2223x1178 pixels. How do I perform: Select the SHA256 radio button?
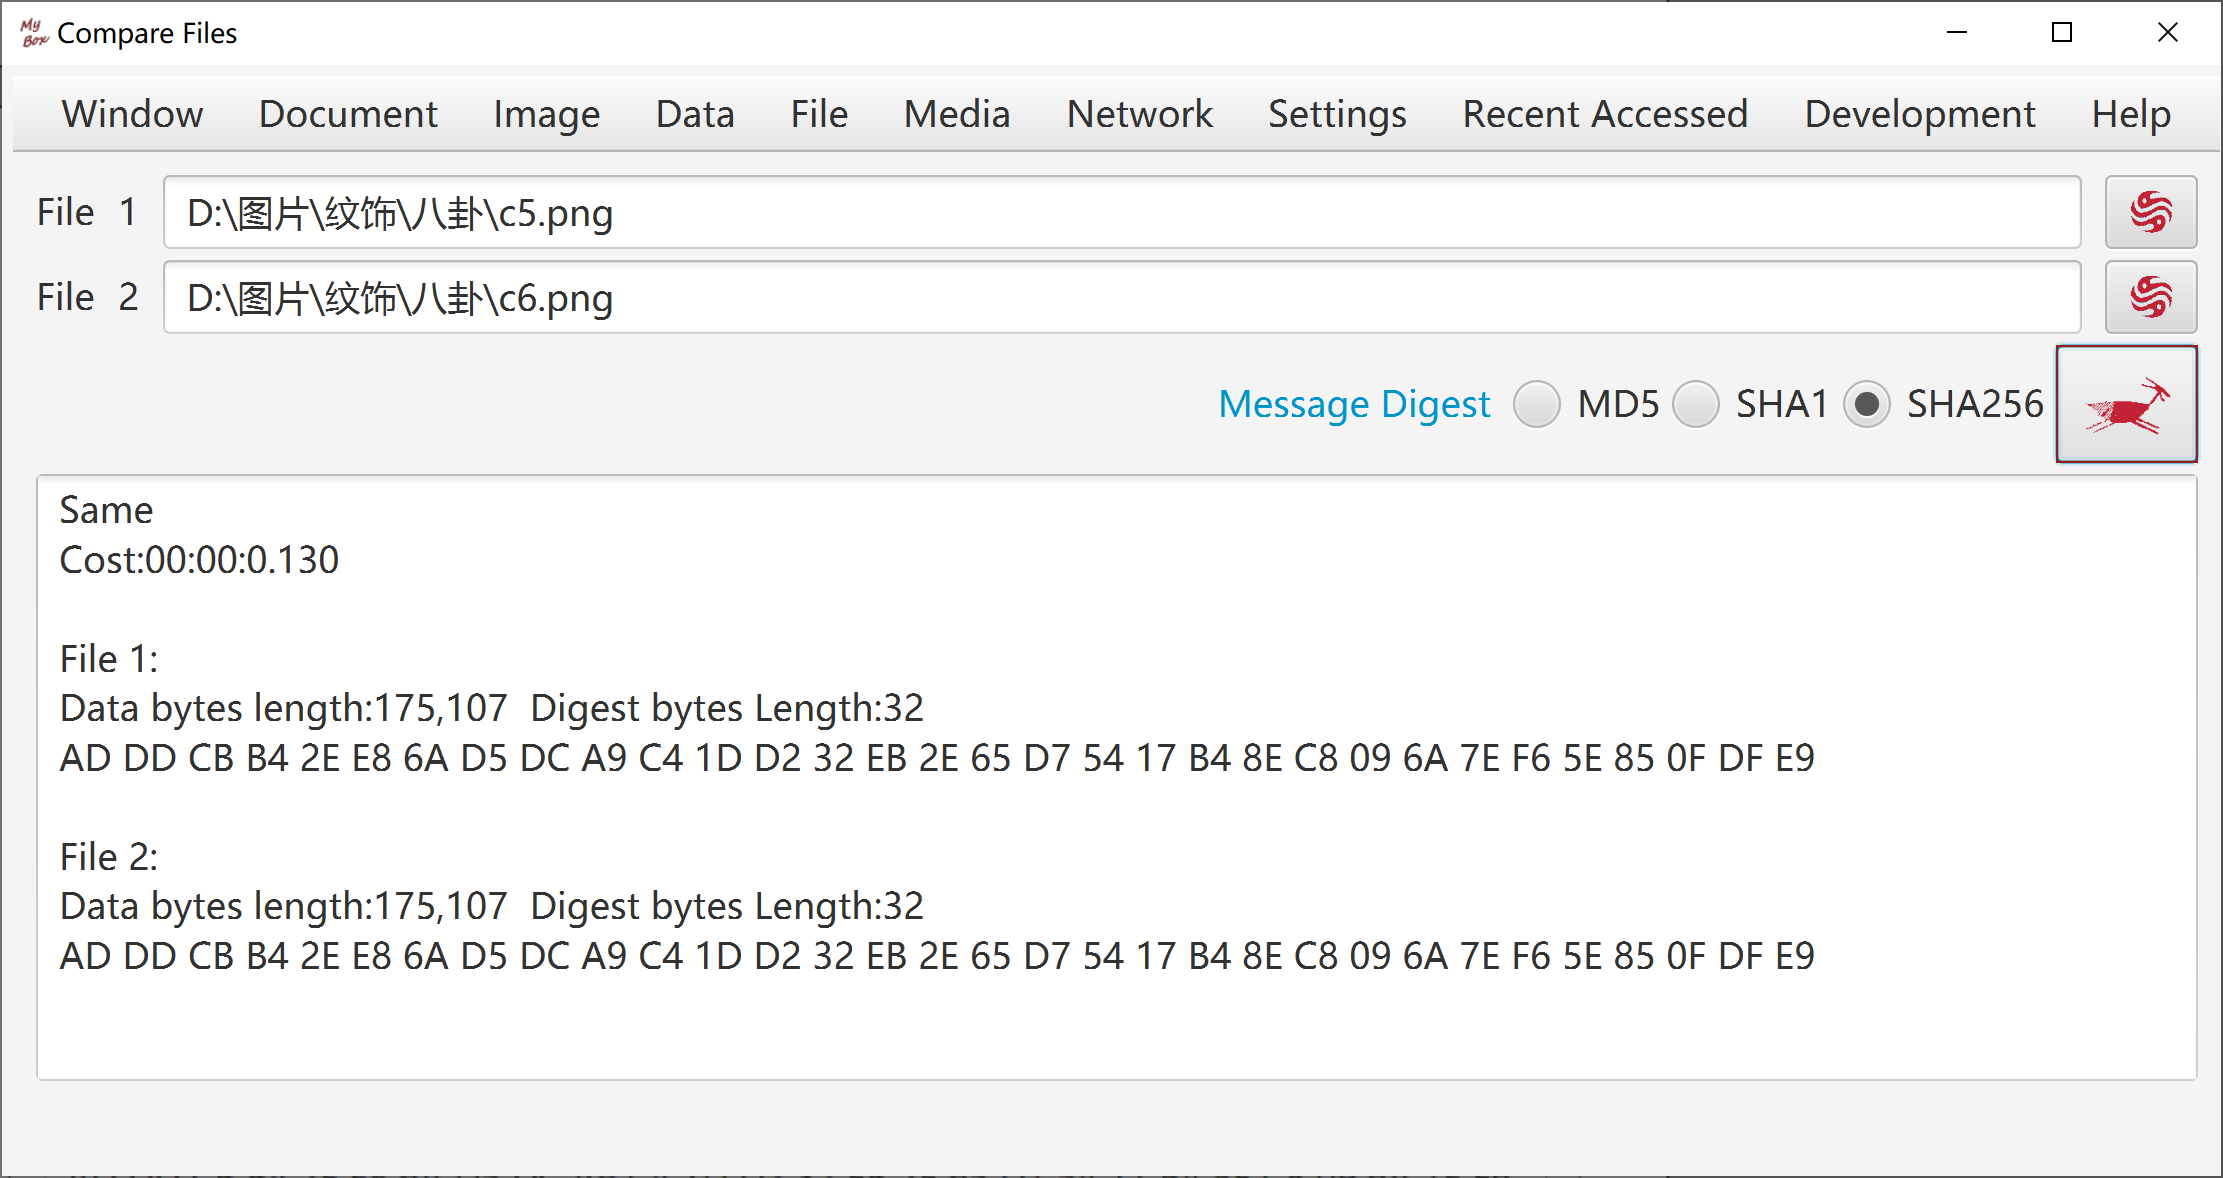pyautogui.click(x=1866, y=404)
